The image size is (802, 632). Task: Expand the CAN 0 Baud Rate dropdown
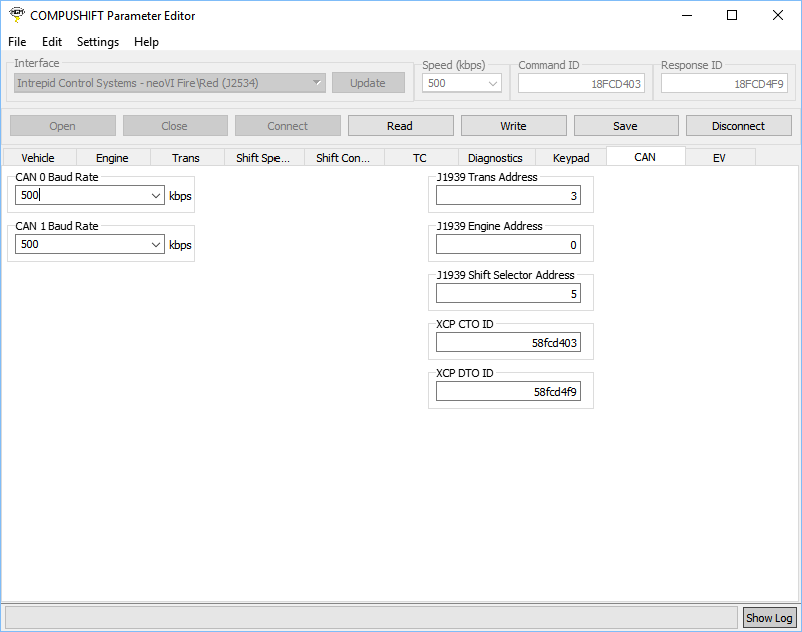(156, 196)
